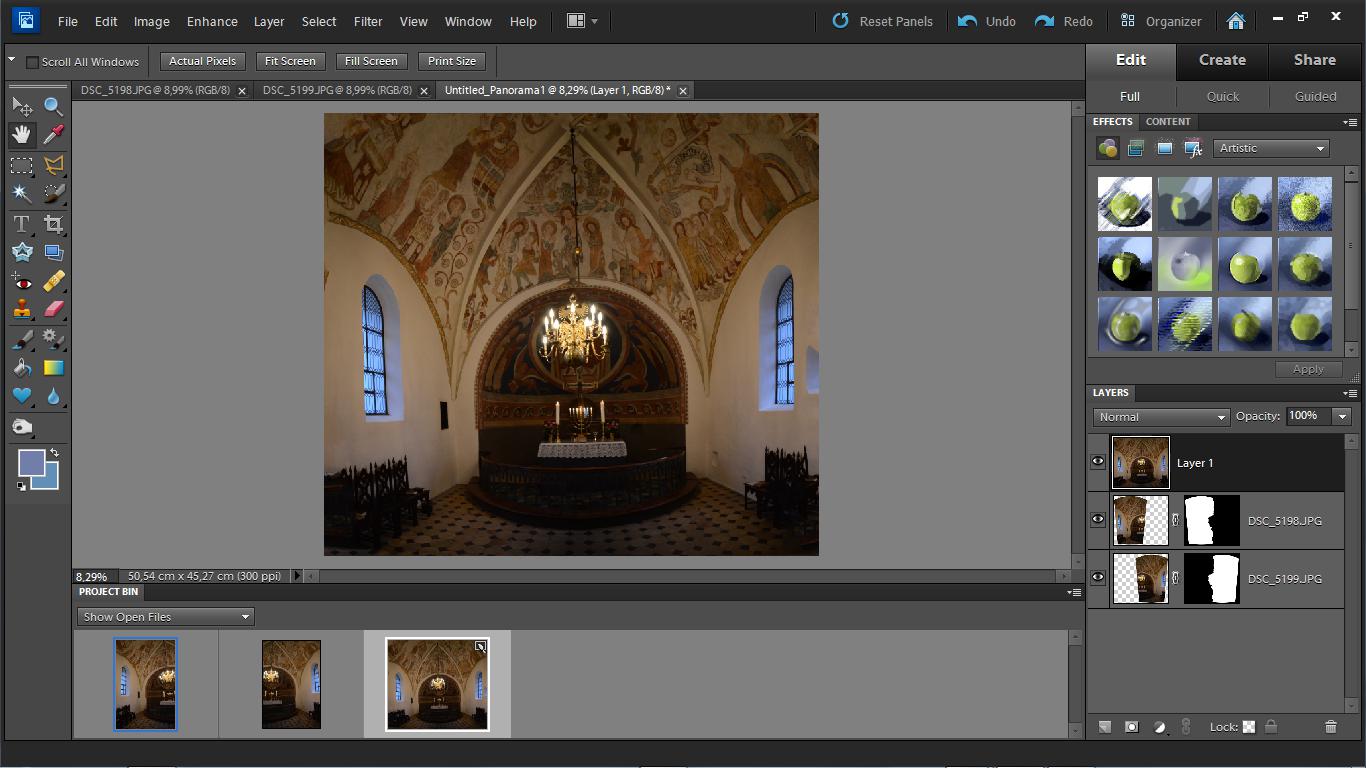The image size is (1366, 768).
Task: Open the layer blend mode Normal dropdown
Action: 1160,417
